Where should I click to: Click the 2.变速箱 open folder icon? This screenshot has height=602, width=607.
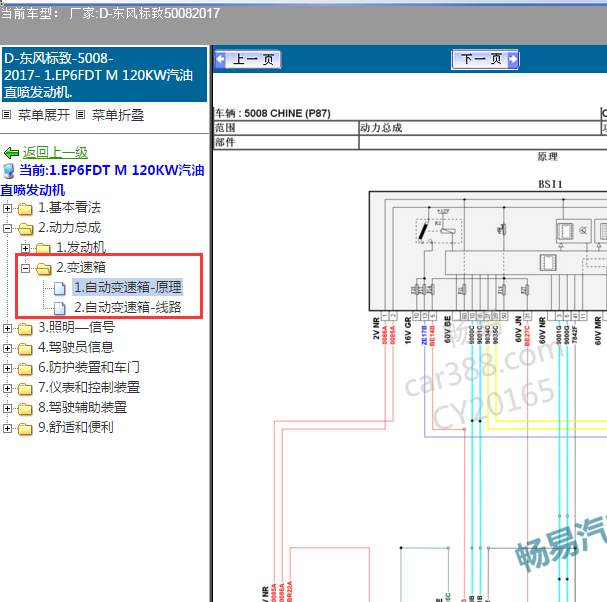click(43, 268)
